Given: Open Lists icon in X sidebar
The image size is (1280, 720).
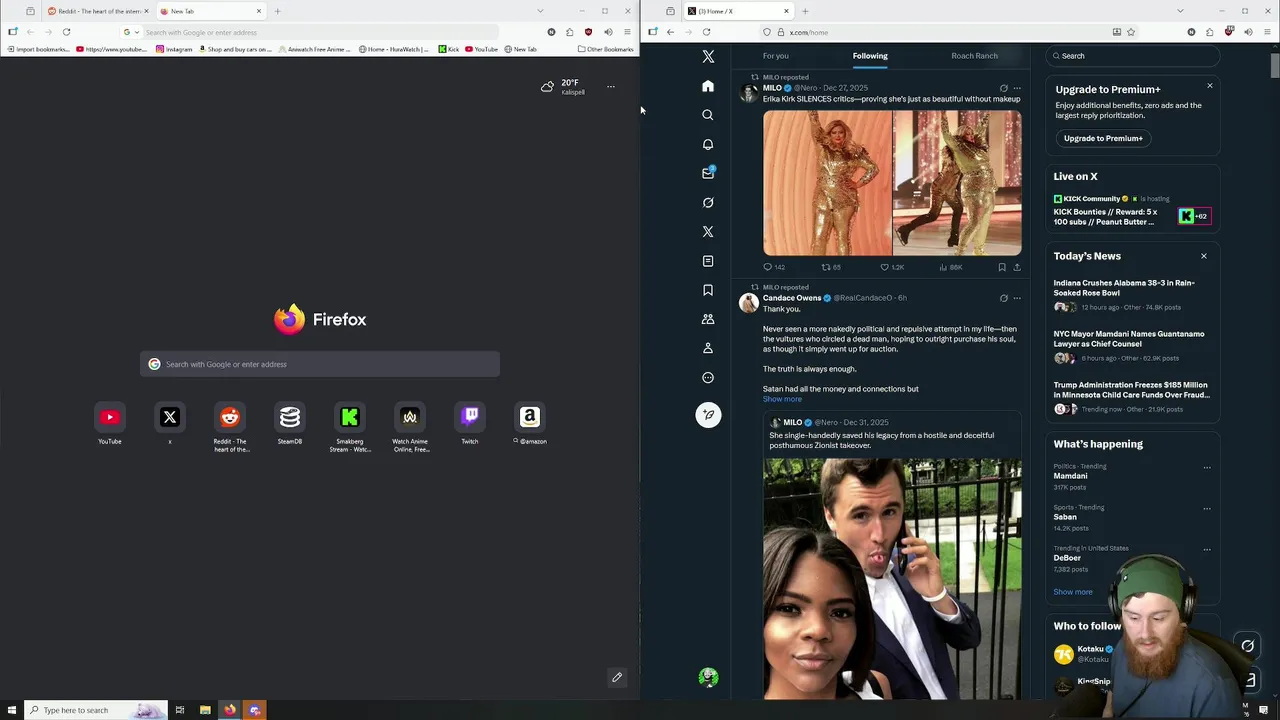Looking at the screenshot, I should click(708, 261).
